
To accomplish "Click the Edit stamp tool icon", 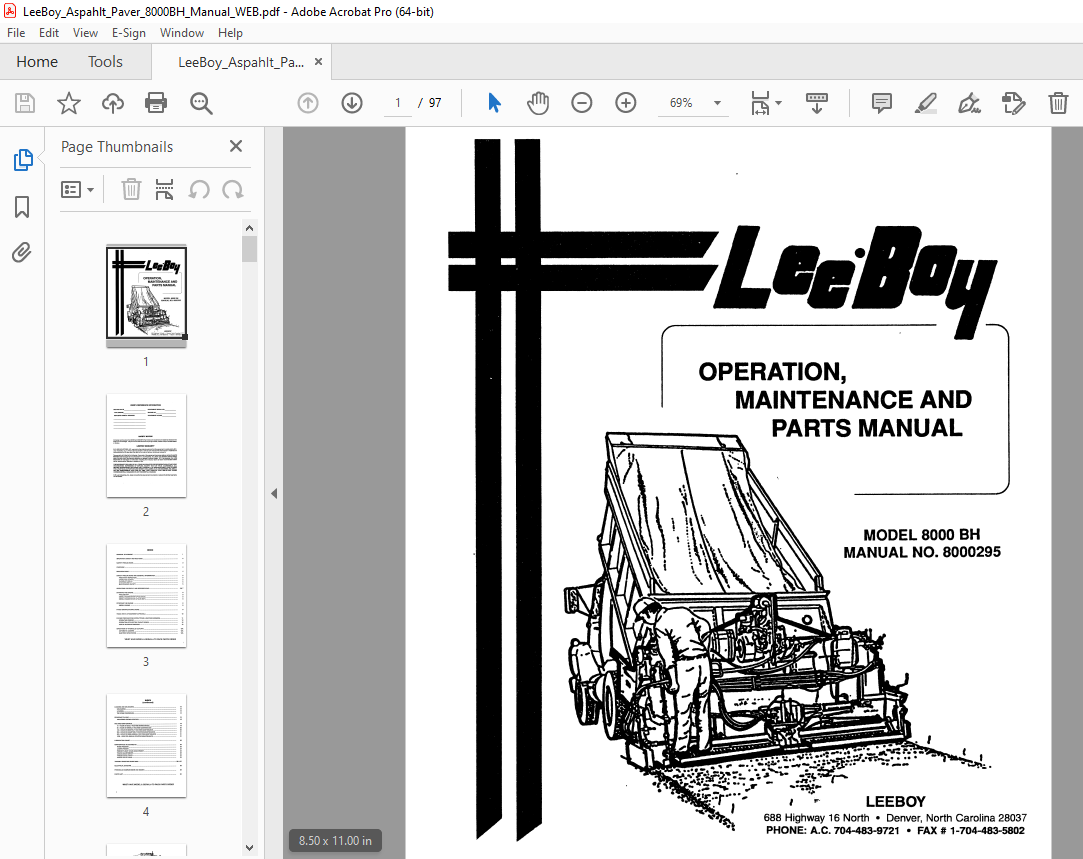I will [x=1013, y=104].
